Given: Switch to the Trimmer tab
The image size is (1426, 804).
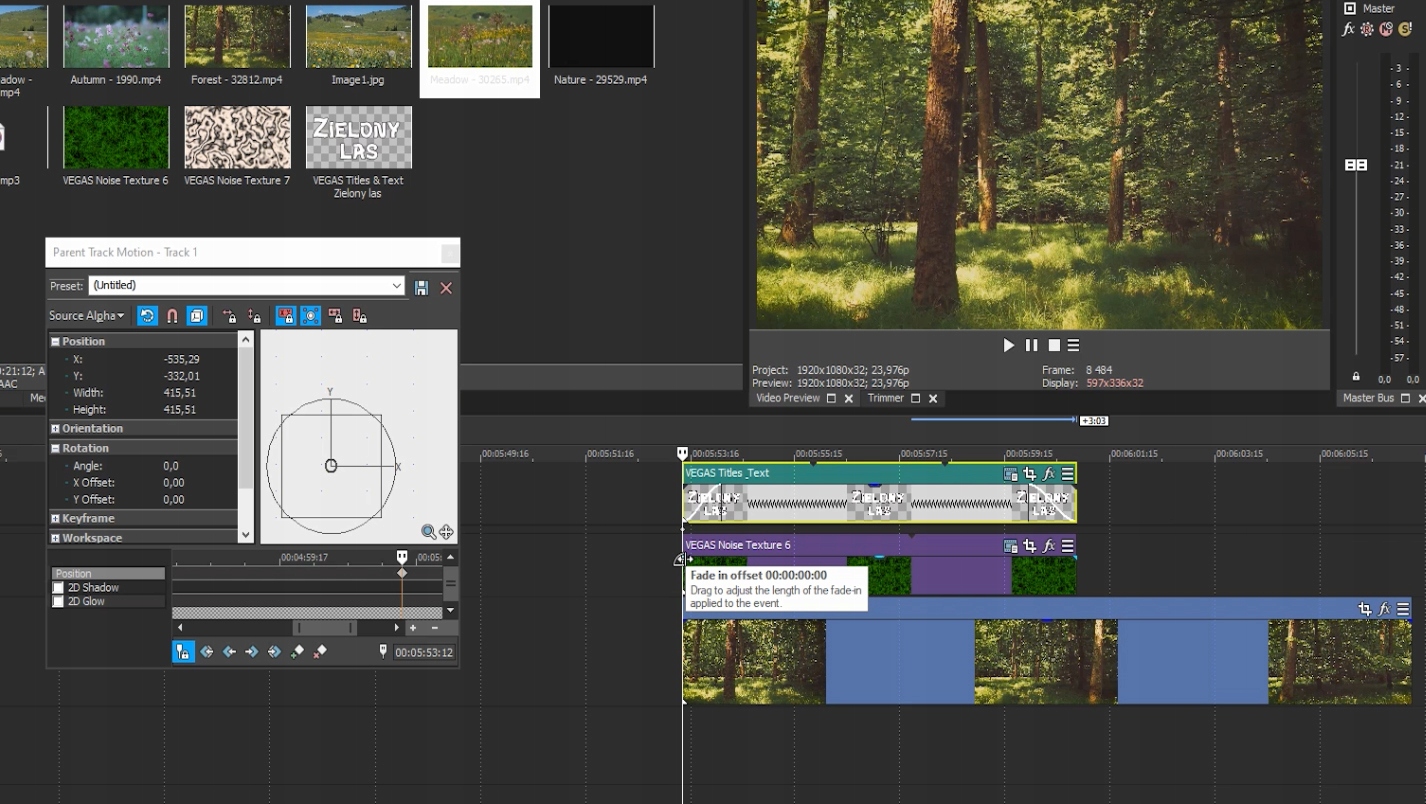Looking at the screenshot, I should [x=885, y=398].
